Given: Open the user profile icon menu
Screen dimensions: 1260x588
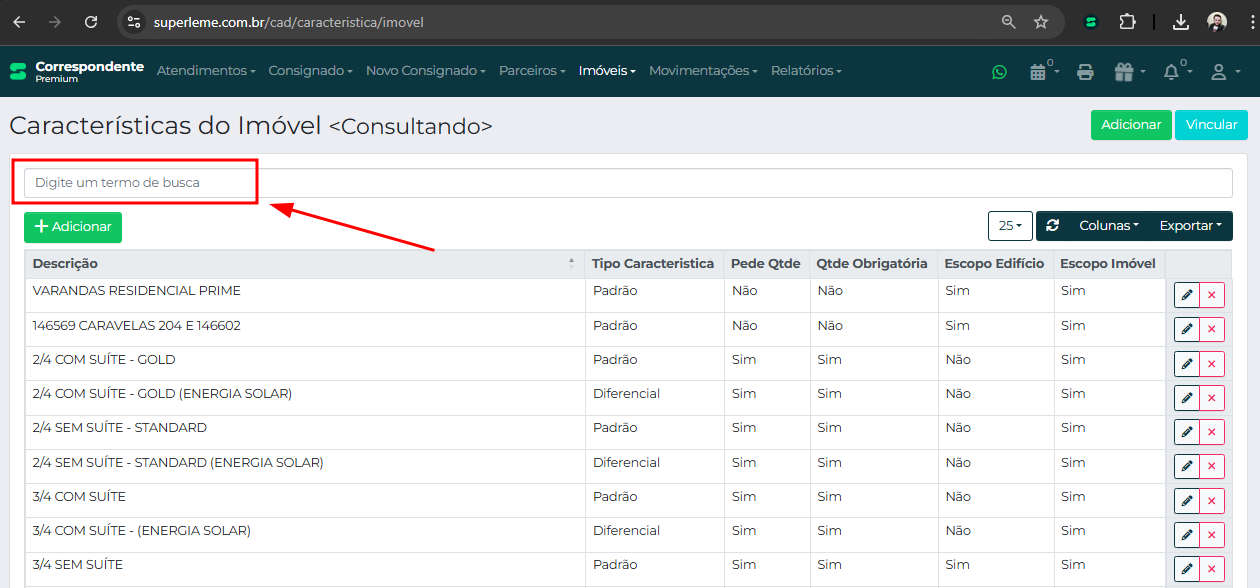Looking at the screenshot, I should point(1219,72).
